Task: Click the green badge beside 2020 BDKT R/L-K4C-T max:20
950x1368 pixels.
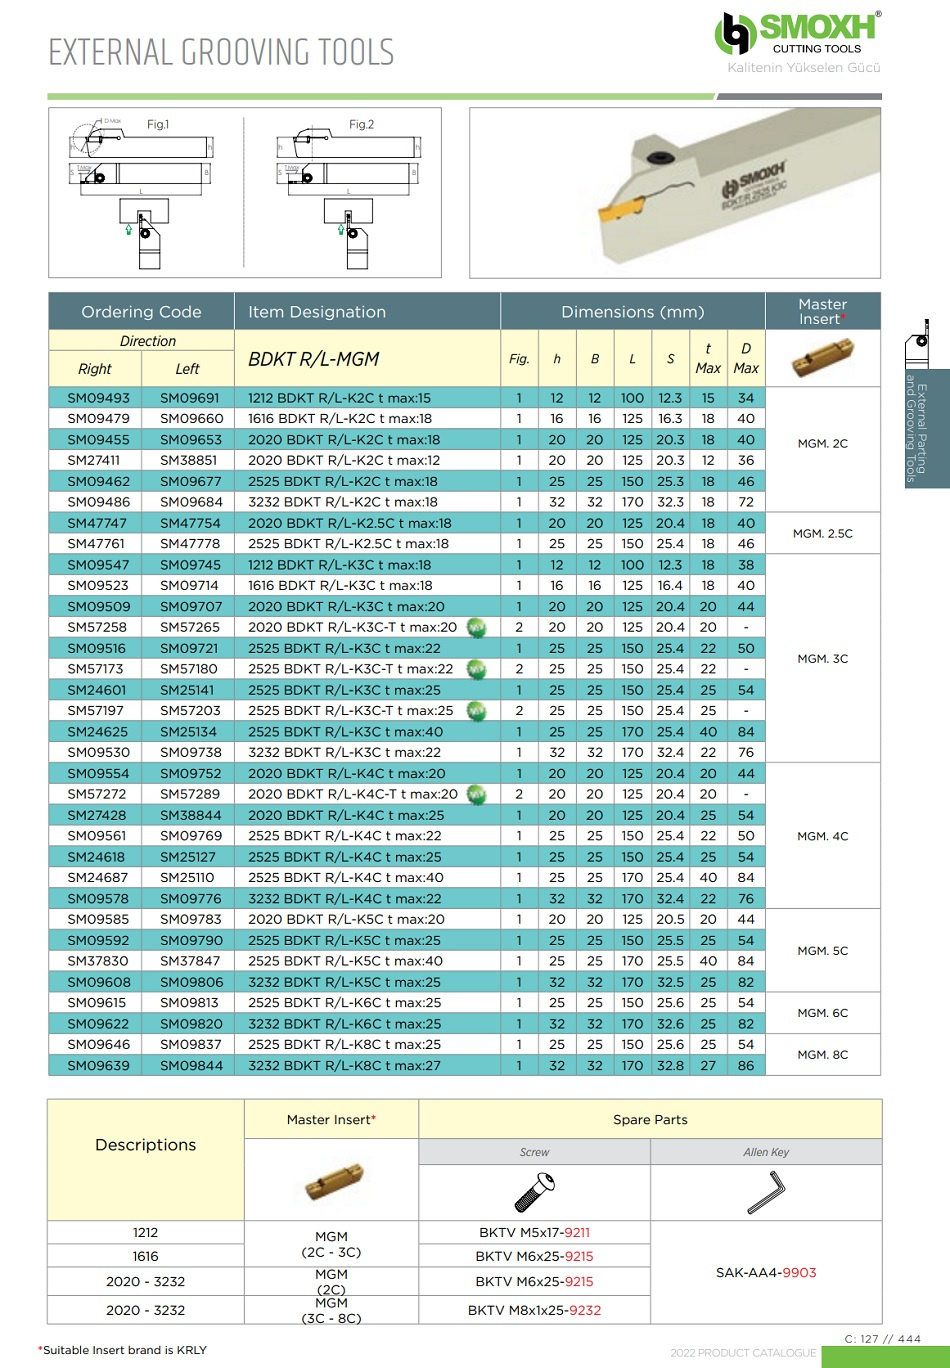Action: coord(477,794)
